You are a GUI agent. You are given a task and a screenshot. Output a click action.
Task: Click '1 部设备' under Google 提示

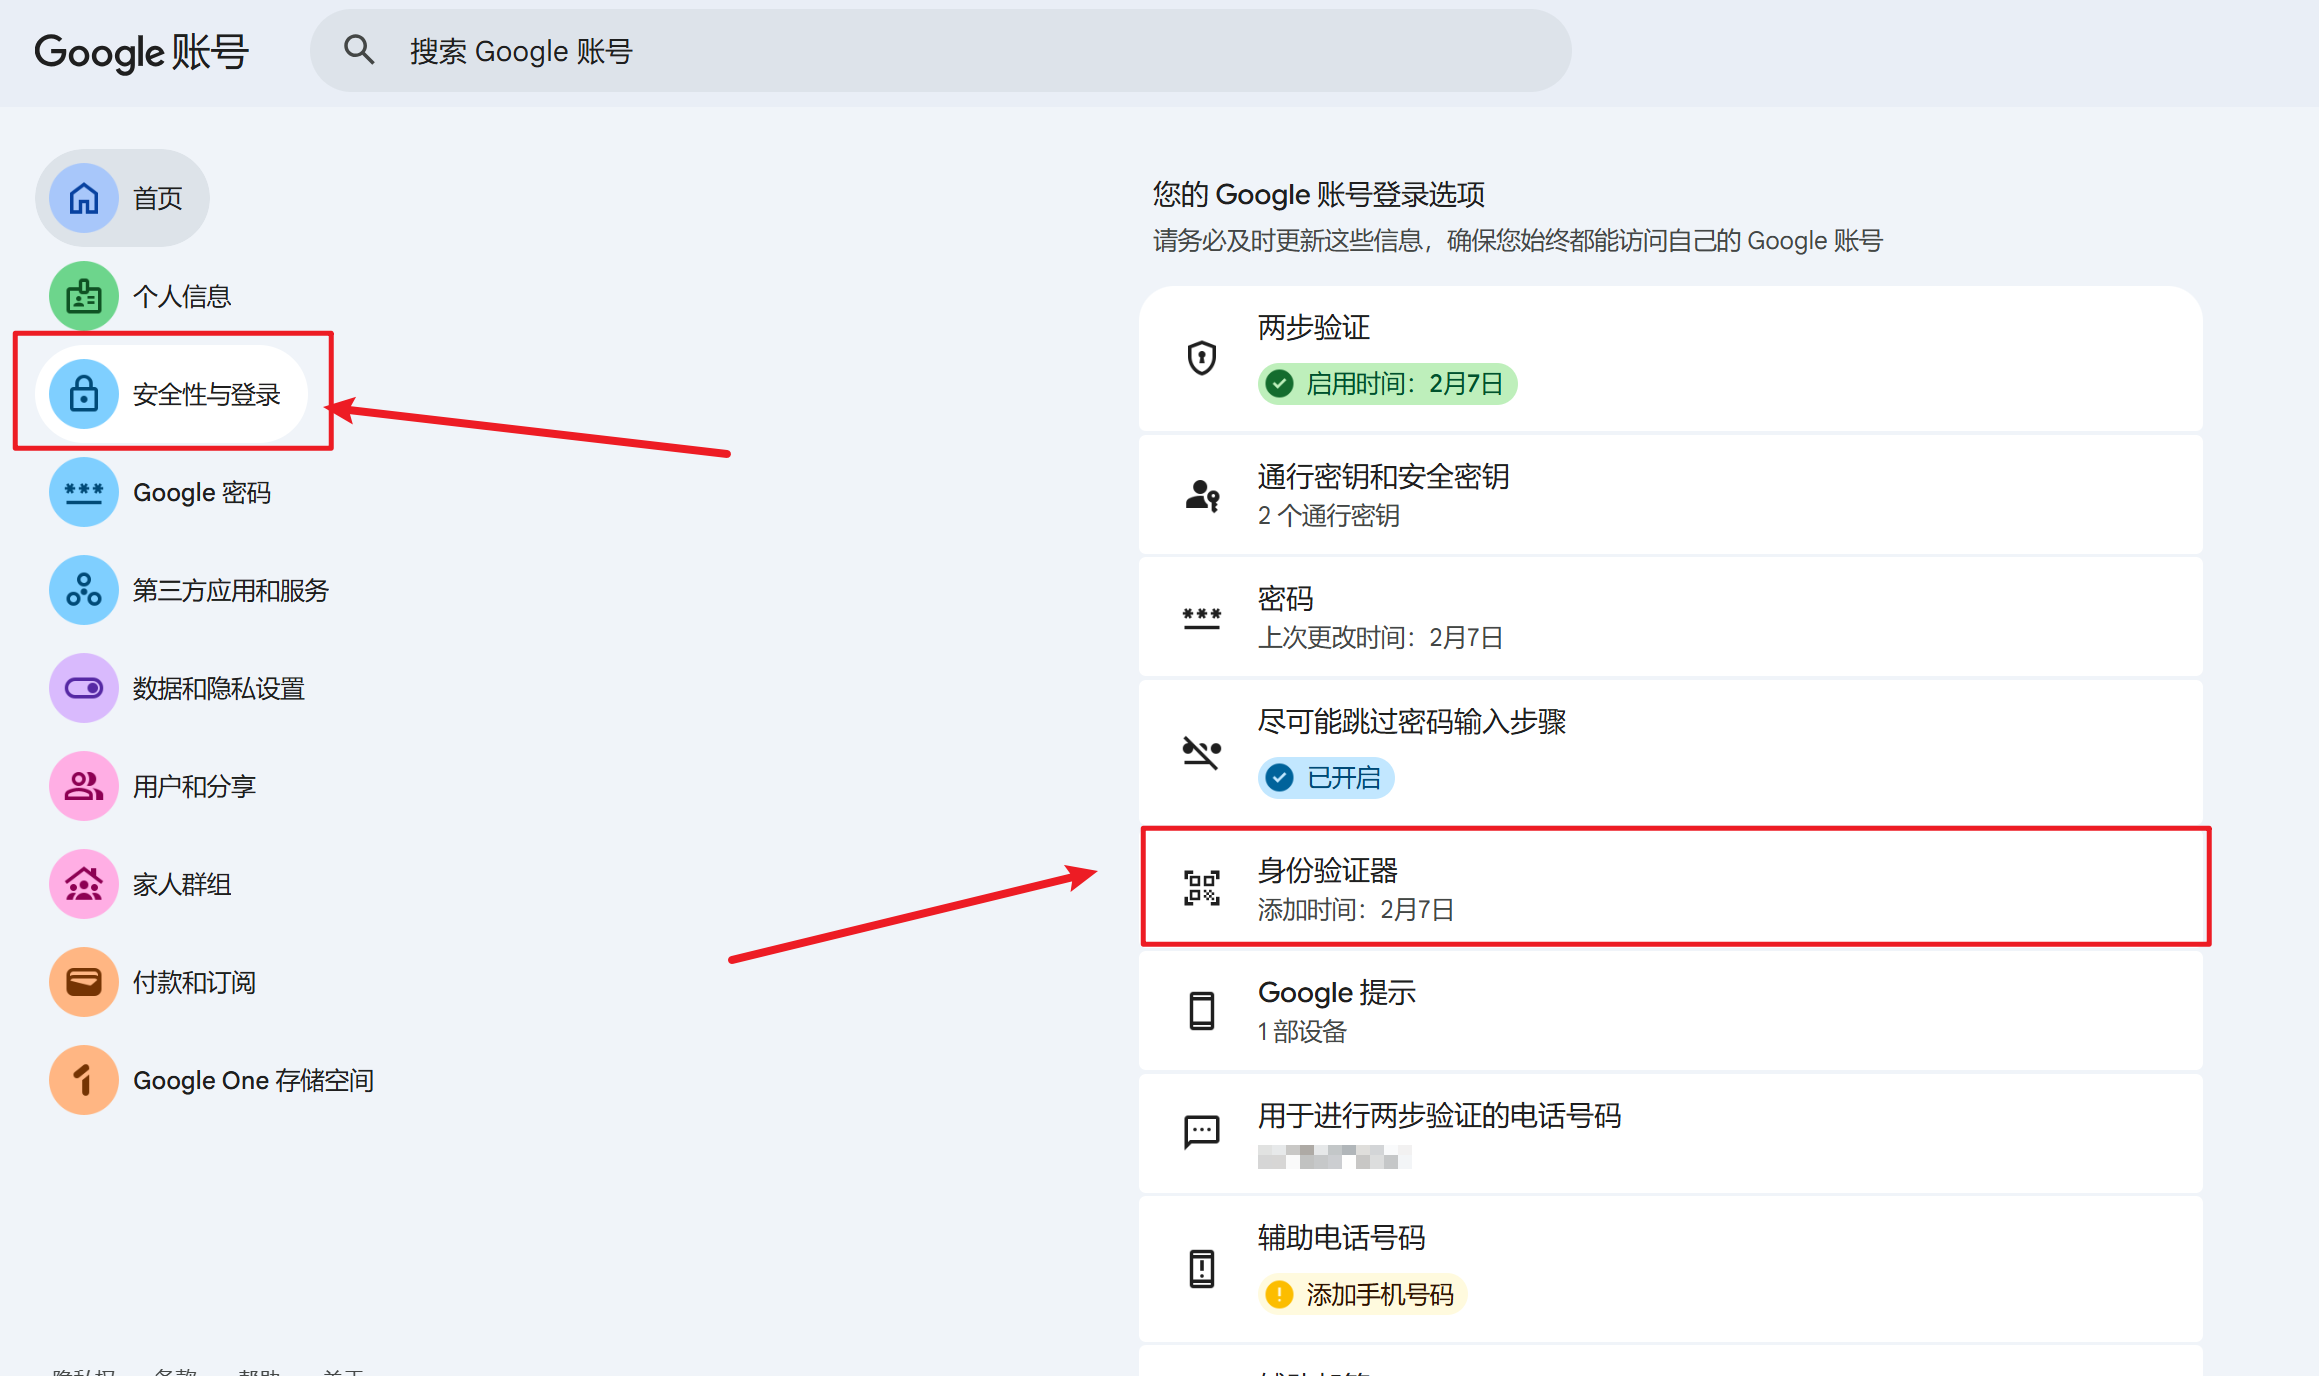pos(1302,1032)
